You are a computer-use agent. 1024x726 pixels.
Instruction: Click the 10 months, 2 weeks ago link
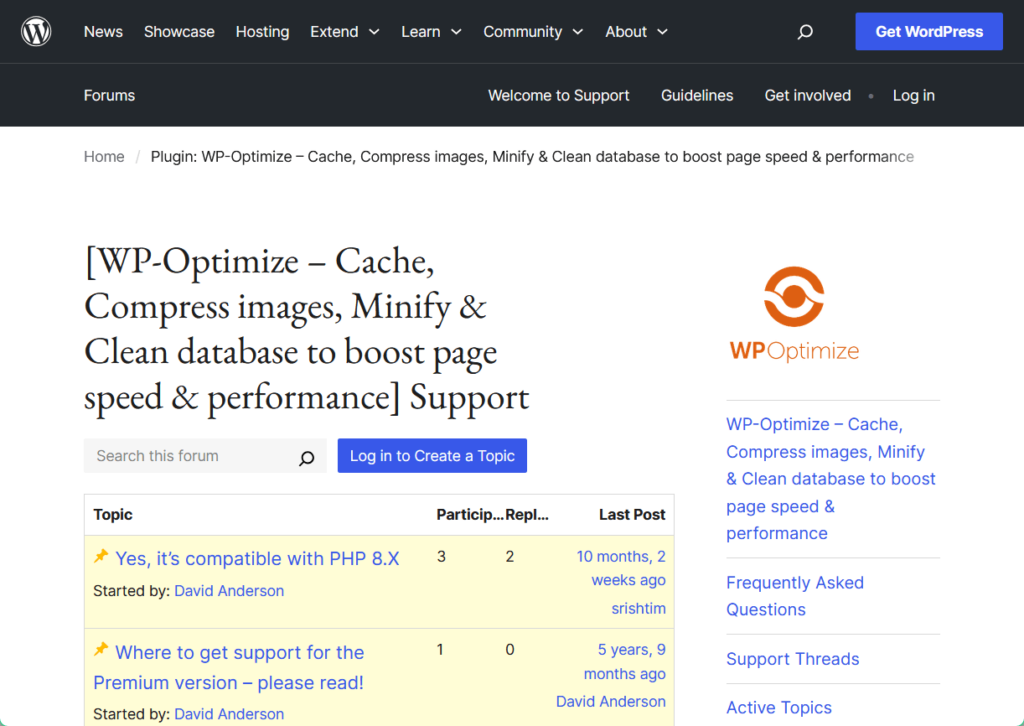(x=621, y=568)
